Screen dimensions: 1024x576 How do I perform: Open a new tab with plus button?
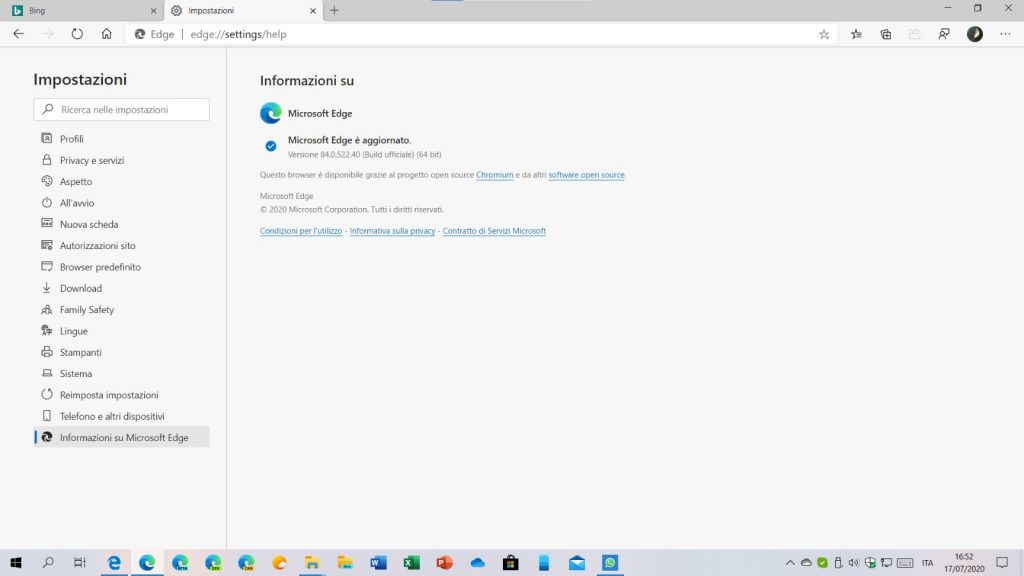tap(334, 10)
